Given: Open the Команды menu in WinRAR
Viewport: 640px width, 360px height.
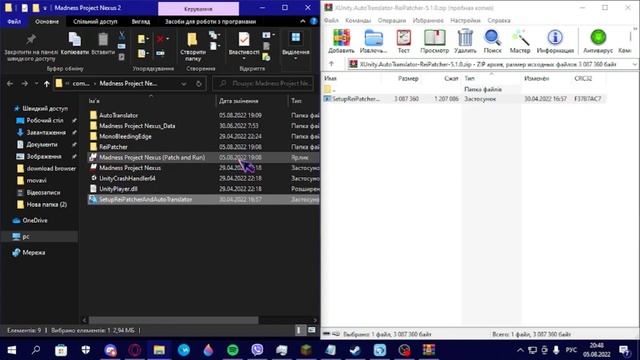Looking at the screenshot, I should coord(358,20).
